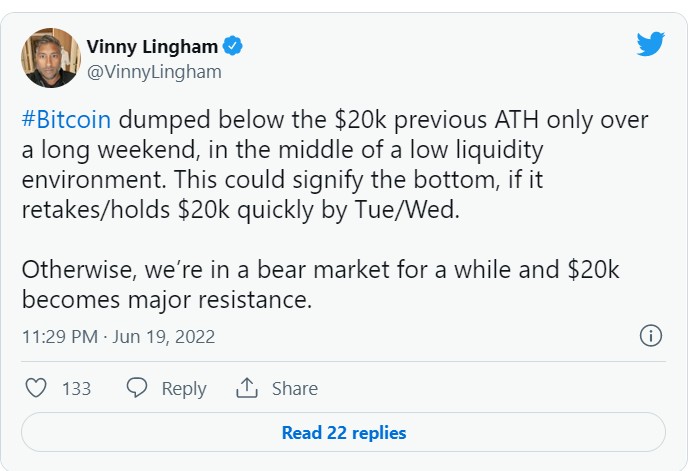Click the reply speech bubble icon
693x471 pixels.
click(x=137, y=387)
